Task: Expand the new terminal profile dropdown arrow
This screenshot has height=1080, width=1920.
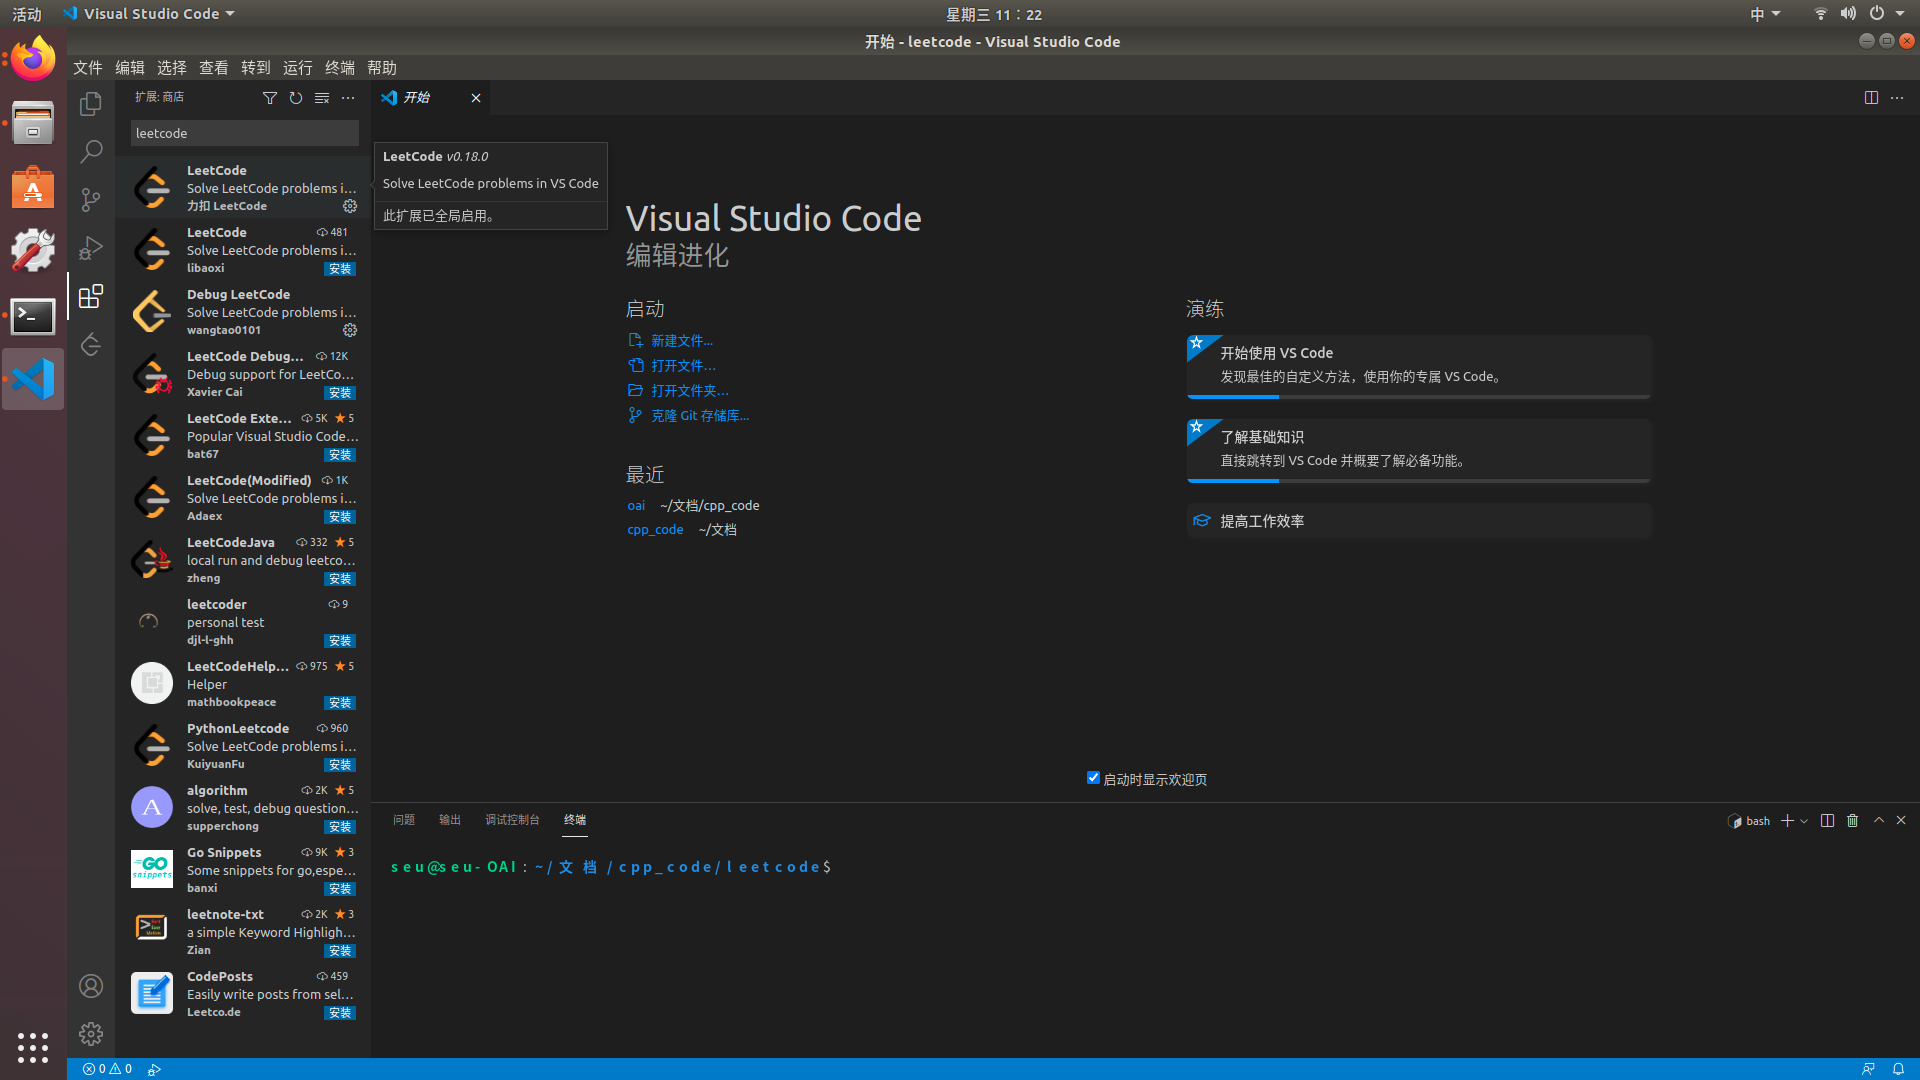Action: click(1804, 821)
